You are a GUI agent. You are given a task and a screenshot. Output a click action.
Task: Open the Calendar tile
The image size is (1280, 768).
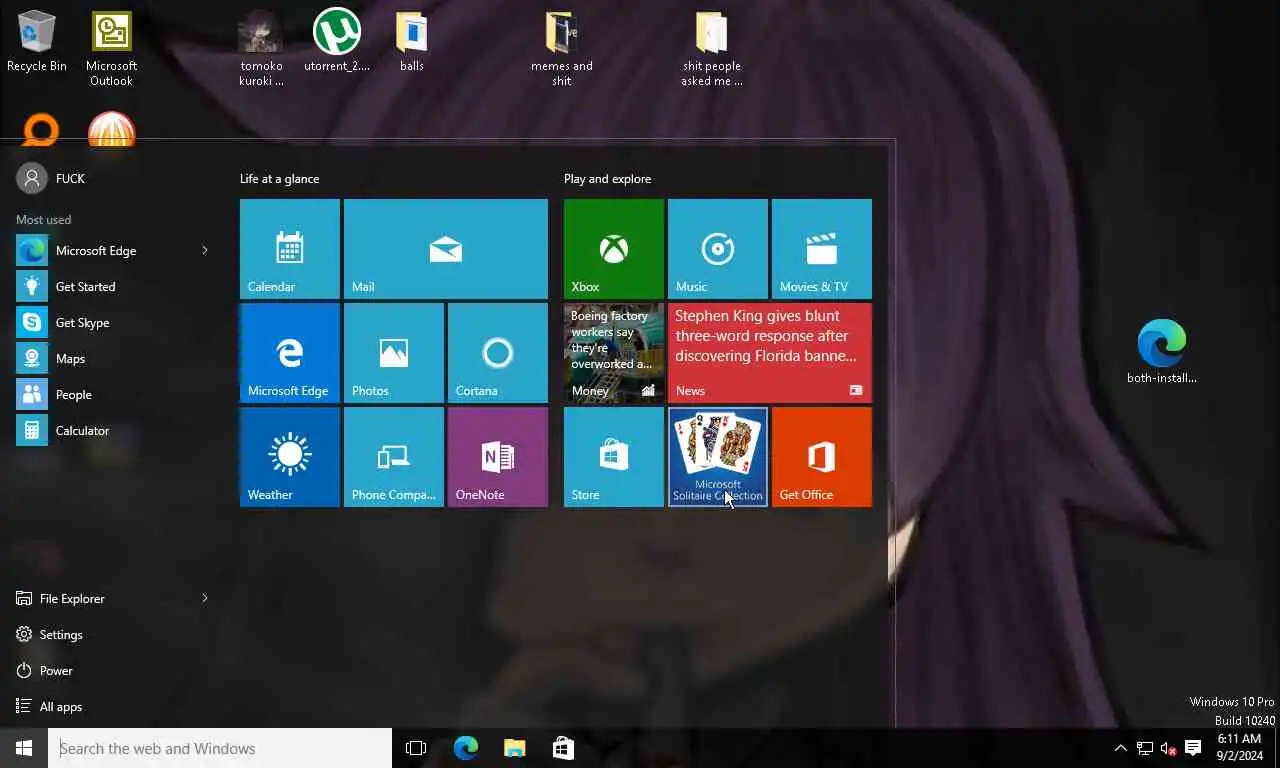pyautogui.click(x=290, y=249)
